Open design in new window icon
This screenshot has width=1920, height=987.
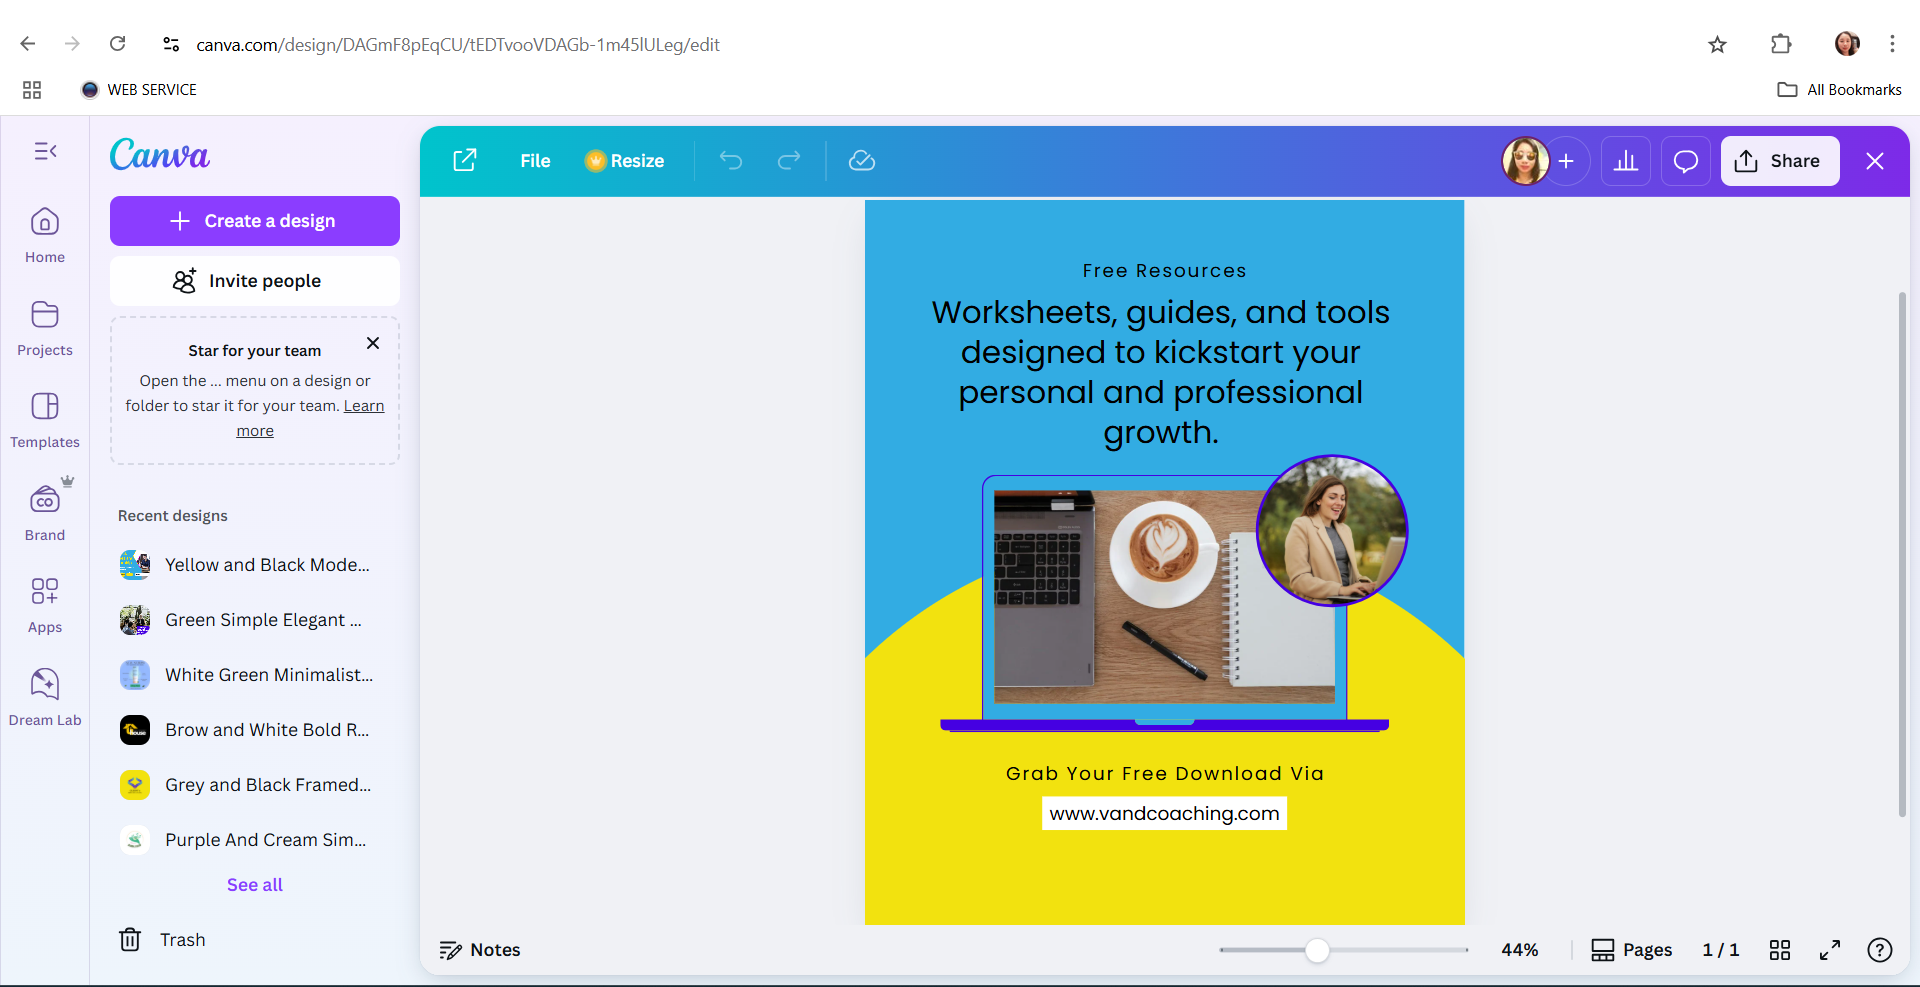465,161
